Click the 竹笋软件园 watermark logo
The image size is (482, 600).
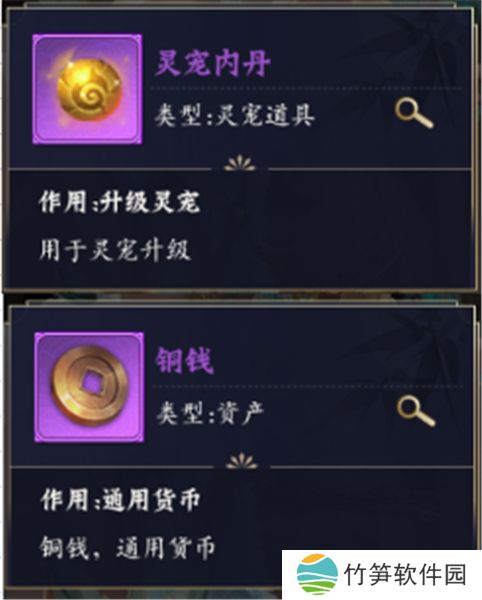click(x=317, y=574)
